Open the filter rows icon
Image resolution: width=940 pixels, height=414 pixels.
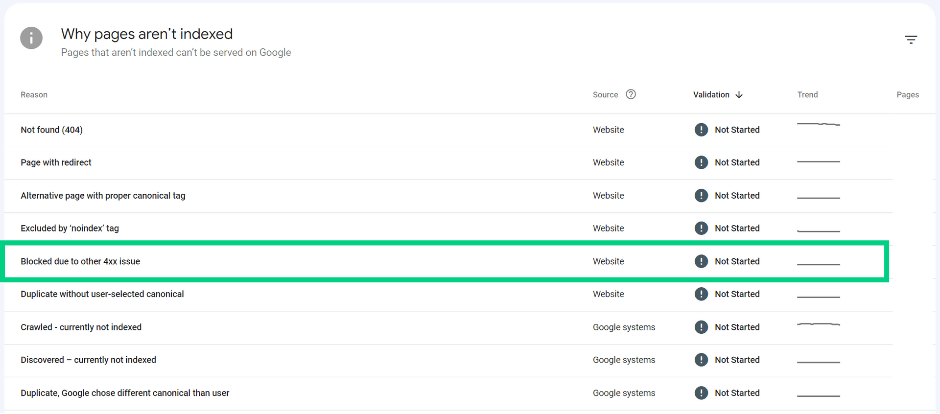[x=911, y=40]
